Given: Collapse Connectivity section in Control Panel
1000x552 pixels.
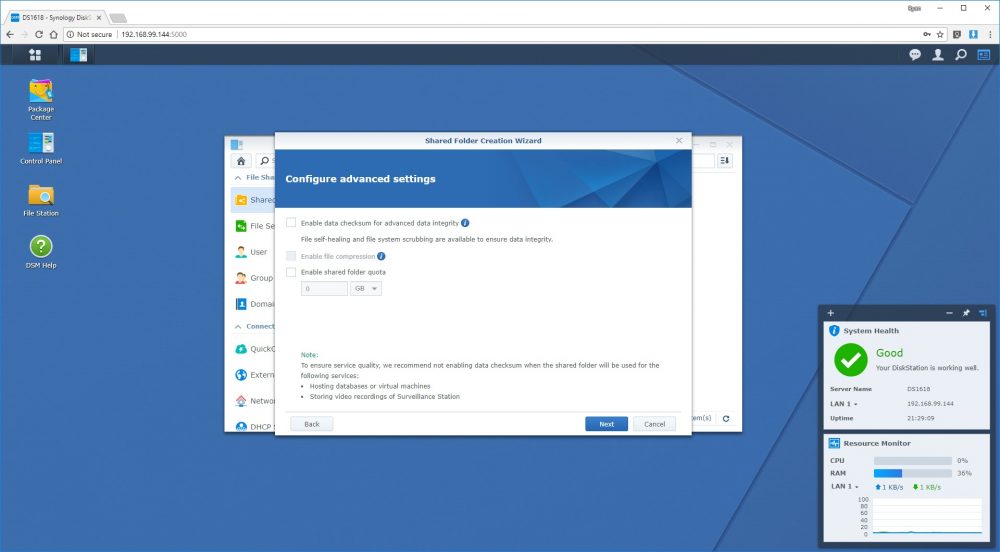Looking at the screenshot, I should (238, 326).
